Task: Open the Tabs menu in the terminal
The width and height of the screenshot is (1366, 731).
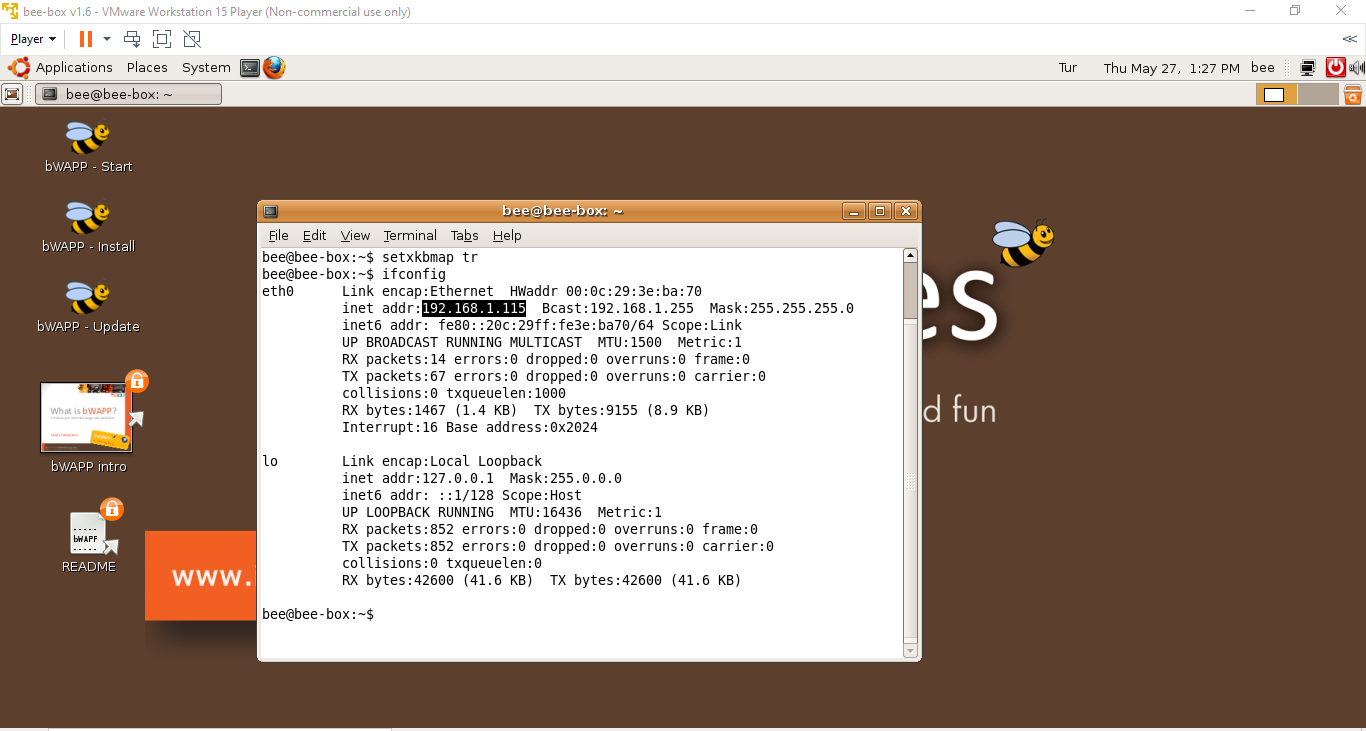Action: point(464,235)
